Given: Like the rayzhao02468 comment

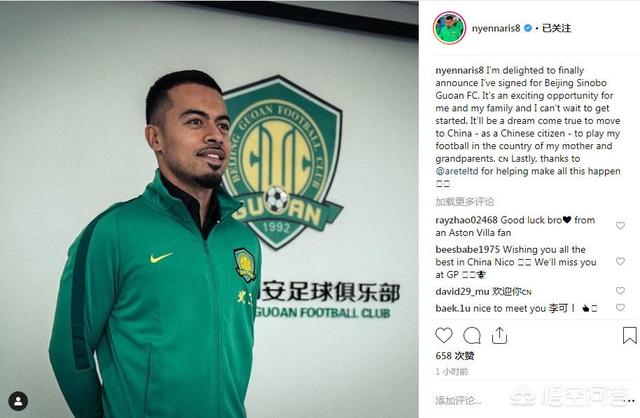Looking at the screenshot, I should coord(620,225).
